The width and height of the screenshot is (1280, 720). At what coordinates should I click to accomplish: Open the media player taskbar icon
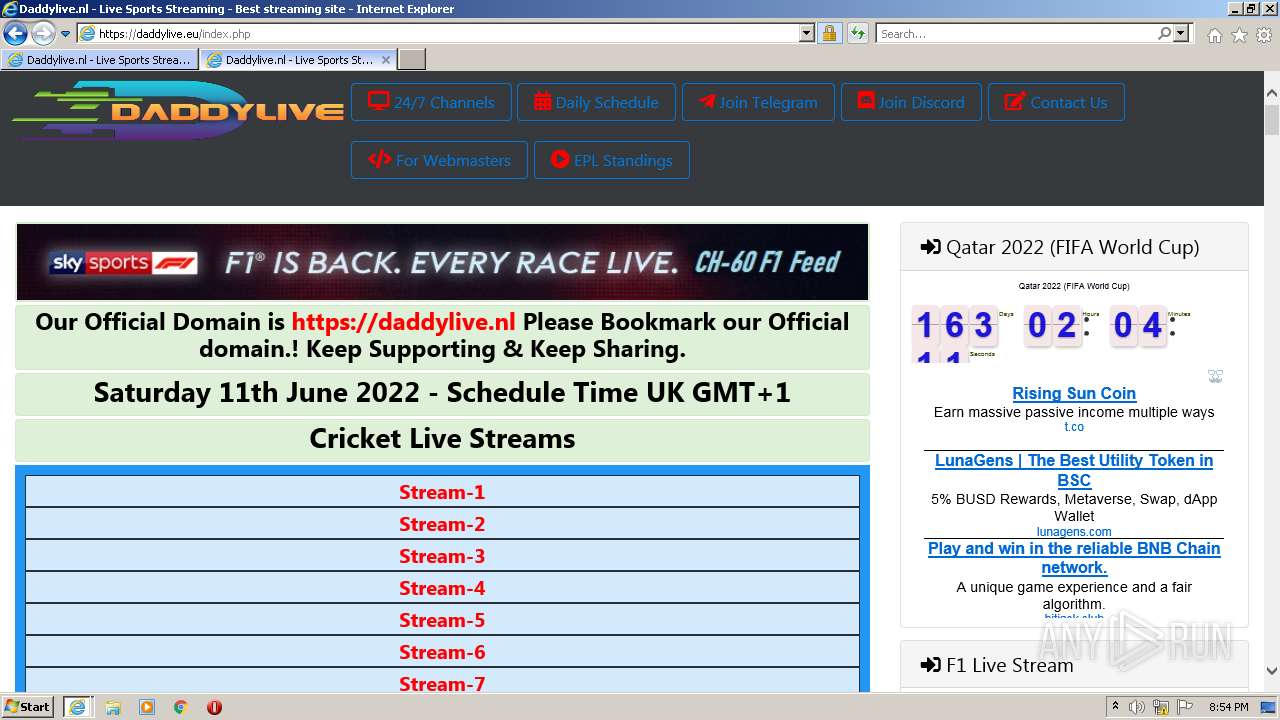(x=147, y=707)
